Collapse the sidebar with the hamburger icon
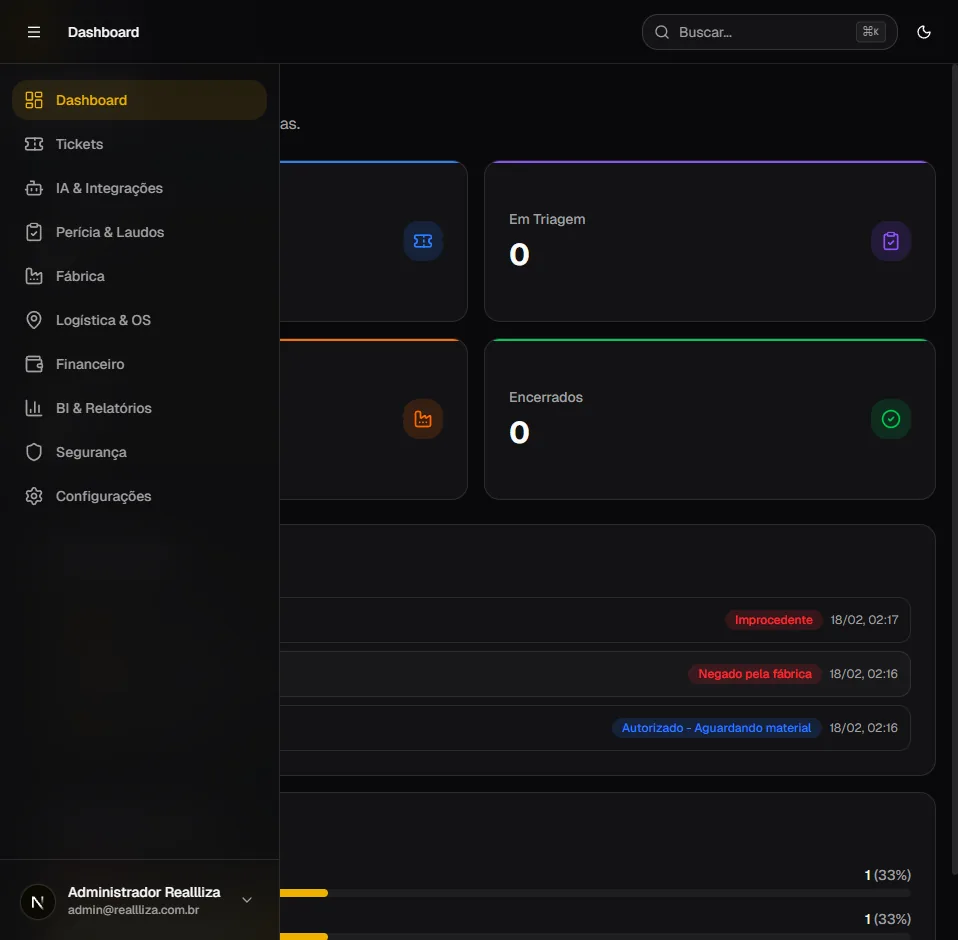This screenshot has height=940, width=958. (34, 32)
